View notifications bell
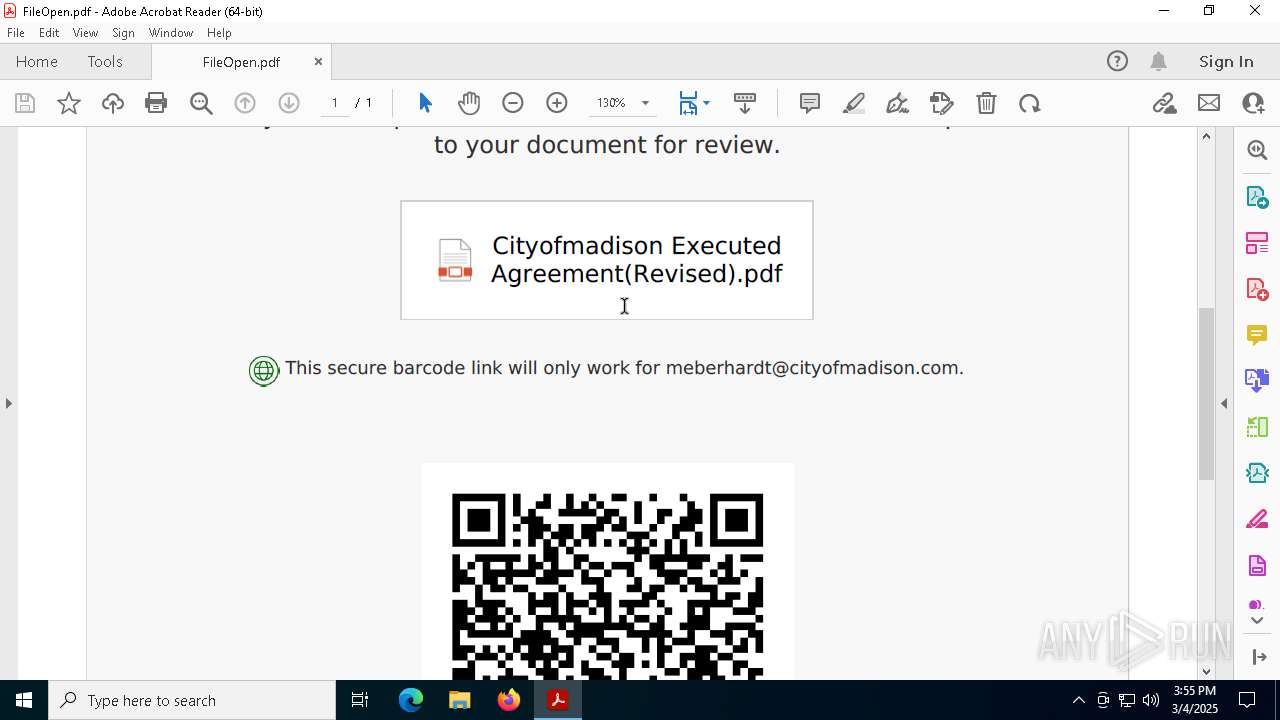1280x720 pixels. (1158, 62)
